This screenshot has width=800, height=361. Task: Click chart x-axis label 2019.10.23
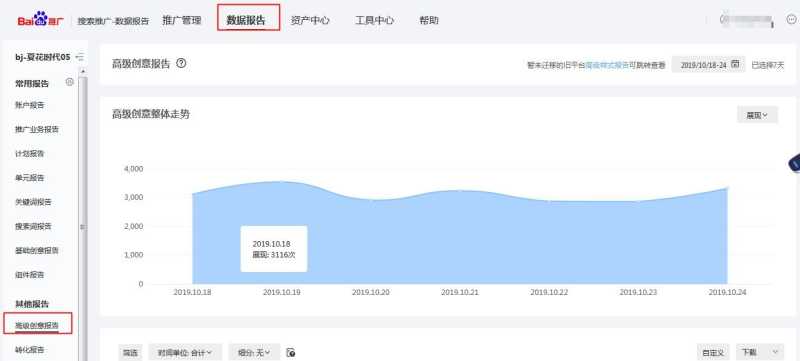pos(638,293)
